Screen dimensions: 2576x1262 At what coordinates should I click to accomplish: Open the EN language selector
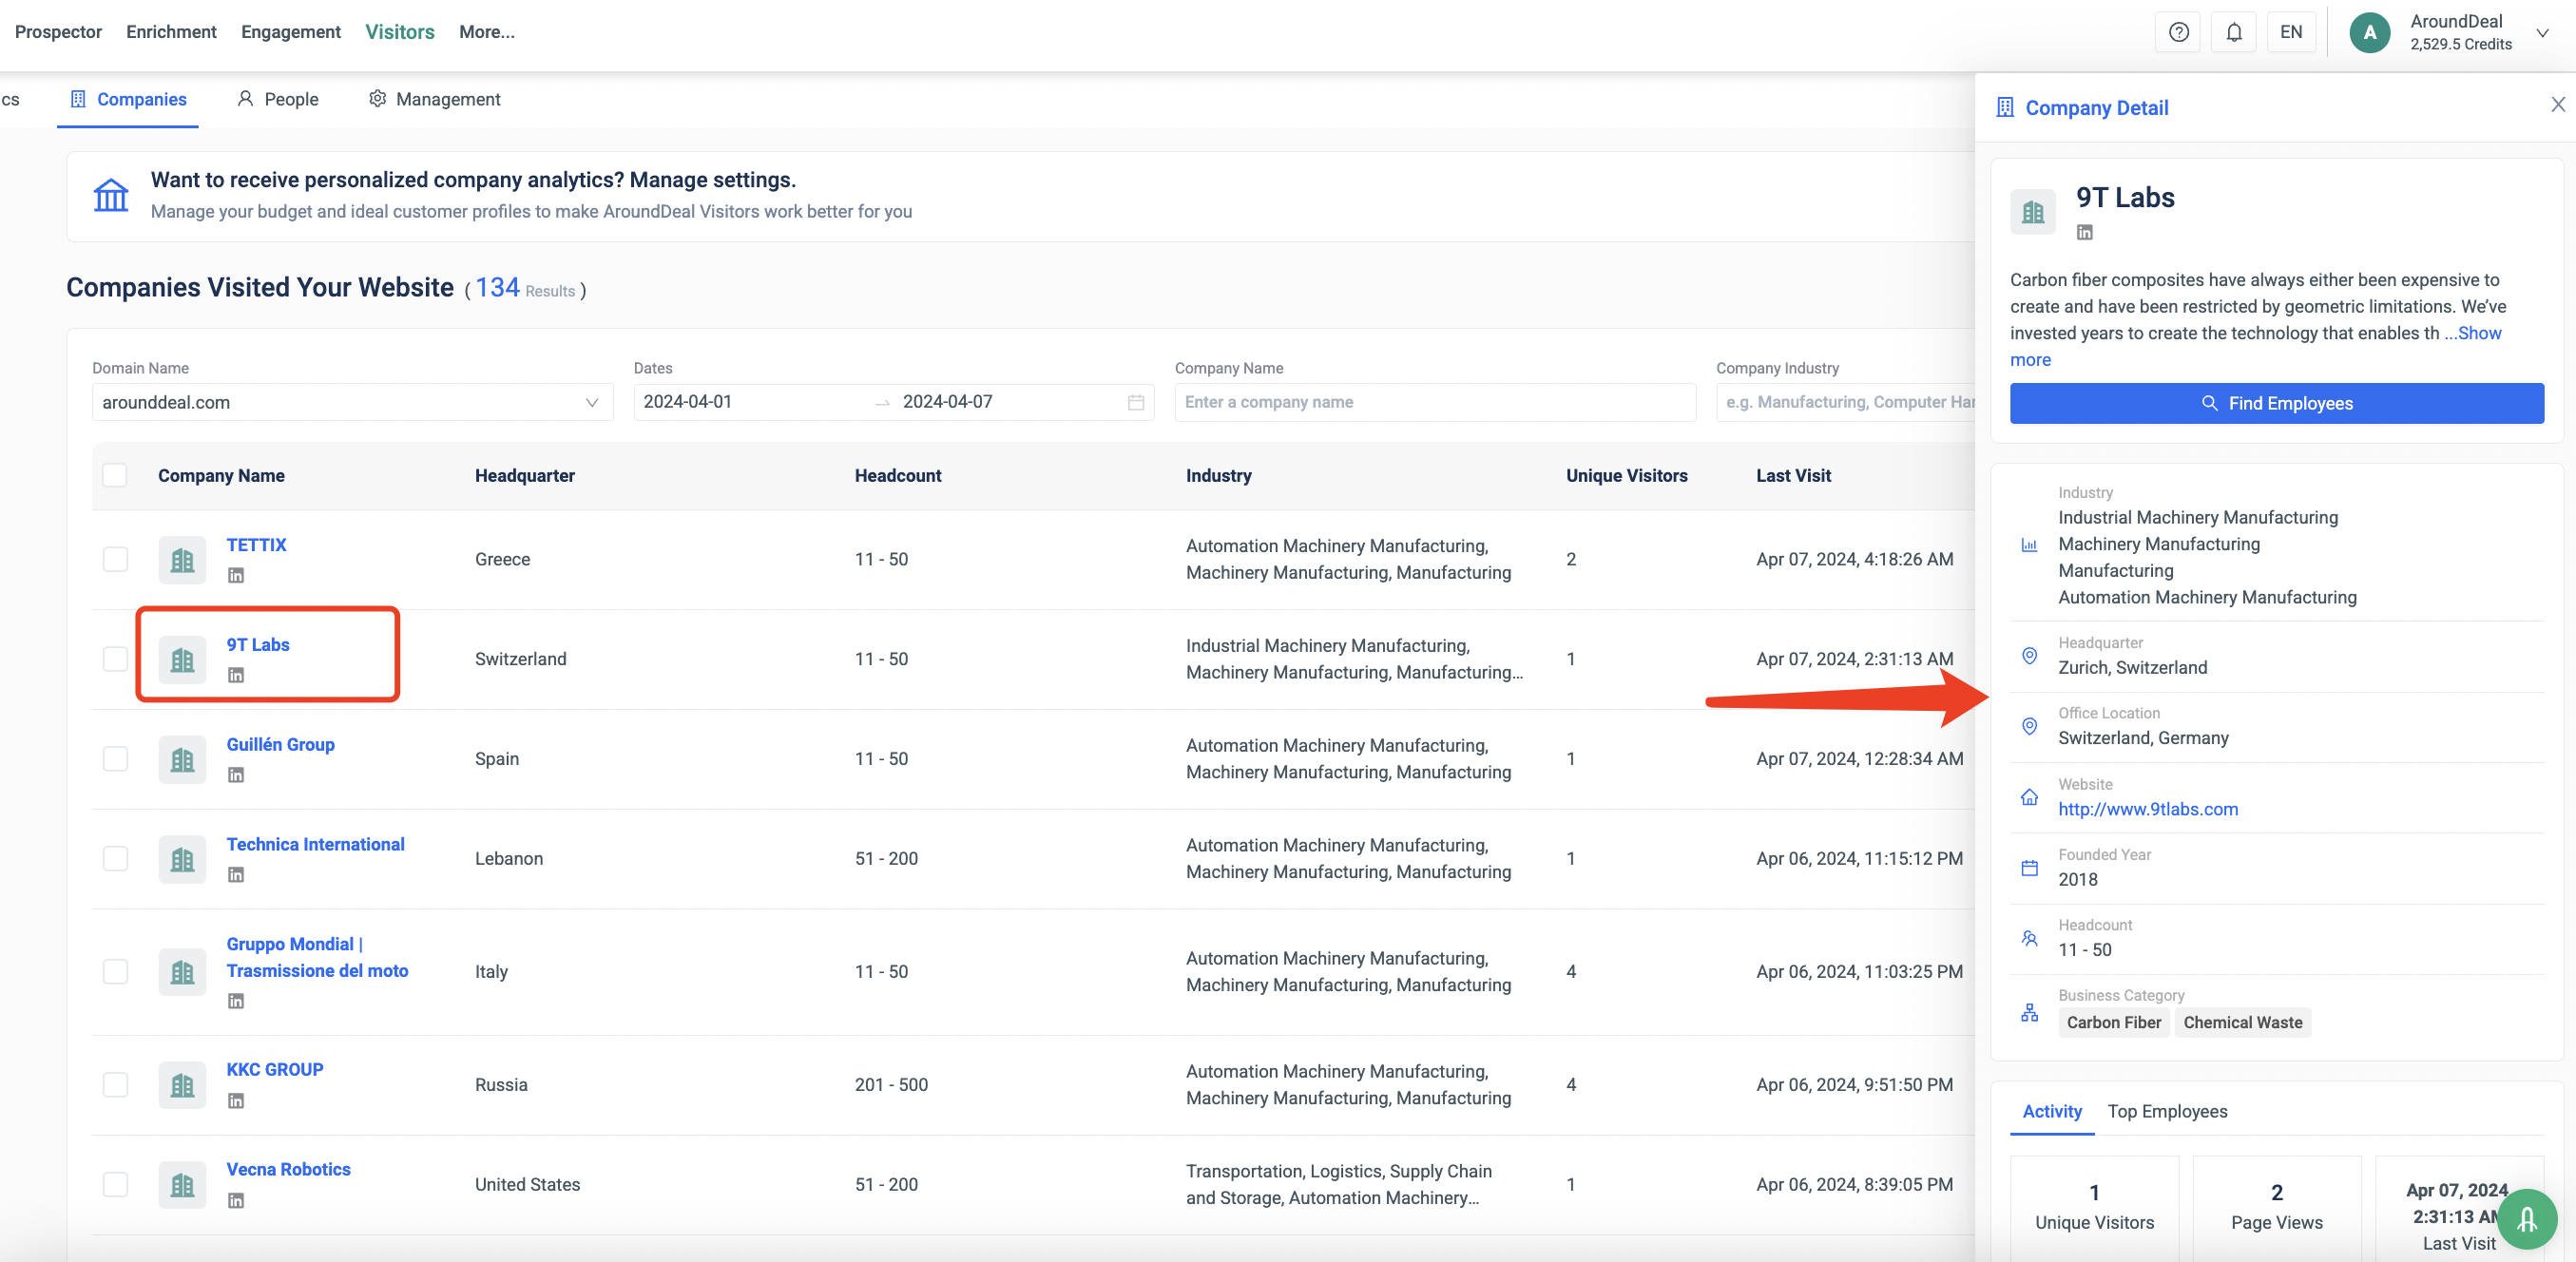coord(2290,32)
